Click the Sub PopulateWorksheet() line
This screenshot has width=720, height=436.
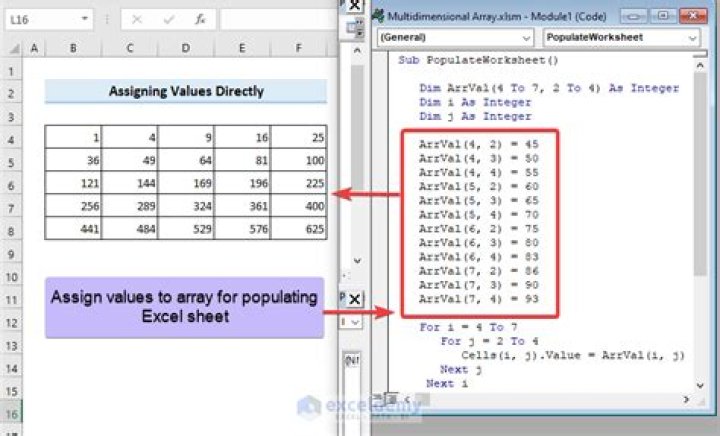[x=478, y=60]
